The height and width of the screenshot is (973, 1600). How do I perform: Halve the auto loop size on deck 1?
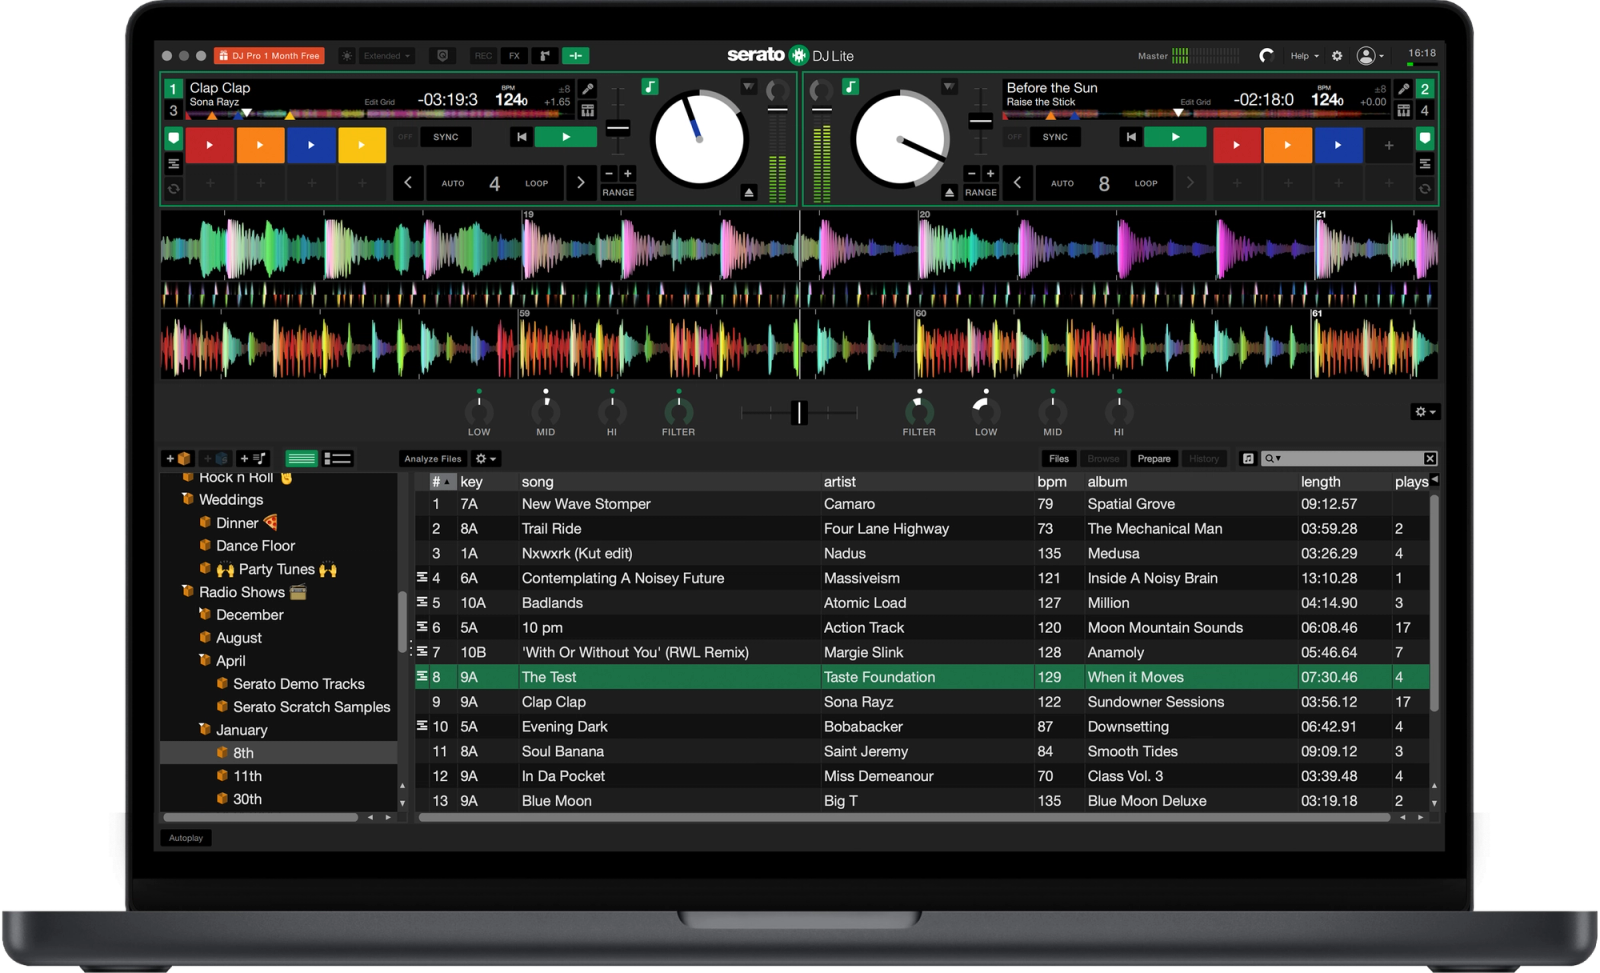pos(408,183)
